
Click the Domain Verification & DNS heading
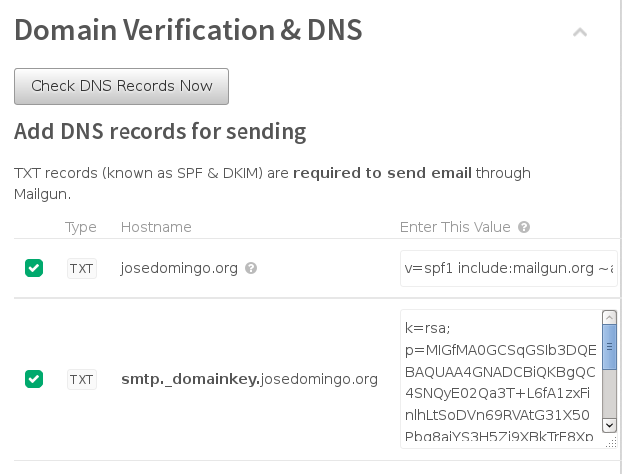[188, 30]
